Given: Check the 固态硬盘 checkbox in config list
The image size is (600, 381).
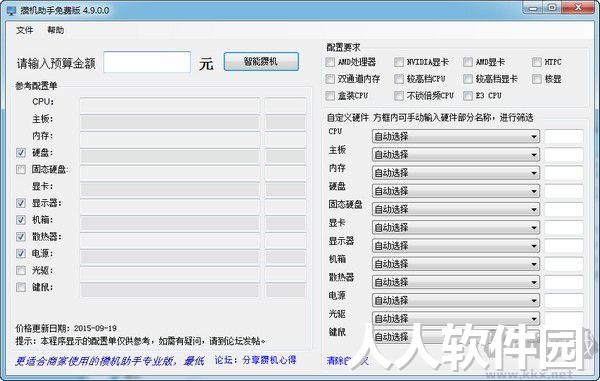Looking at the screenshot, I should coord(21,169).
